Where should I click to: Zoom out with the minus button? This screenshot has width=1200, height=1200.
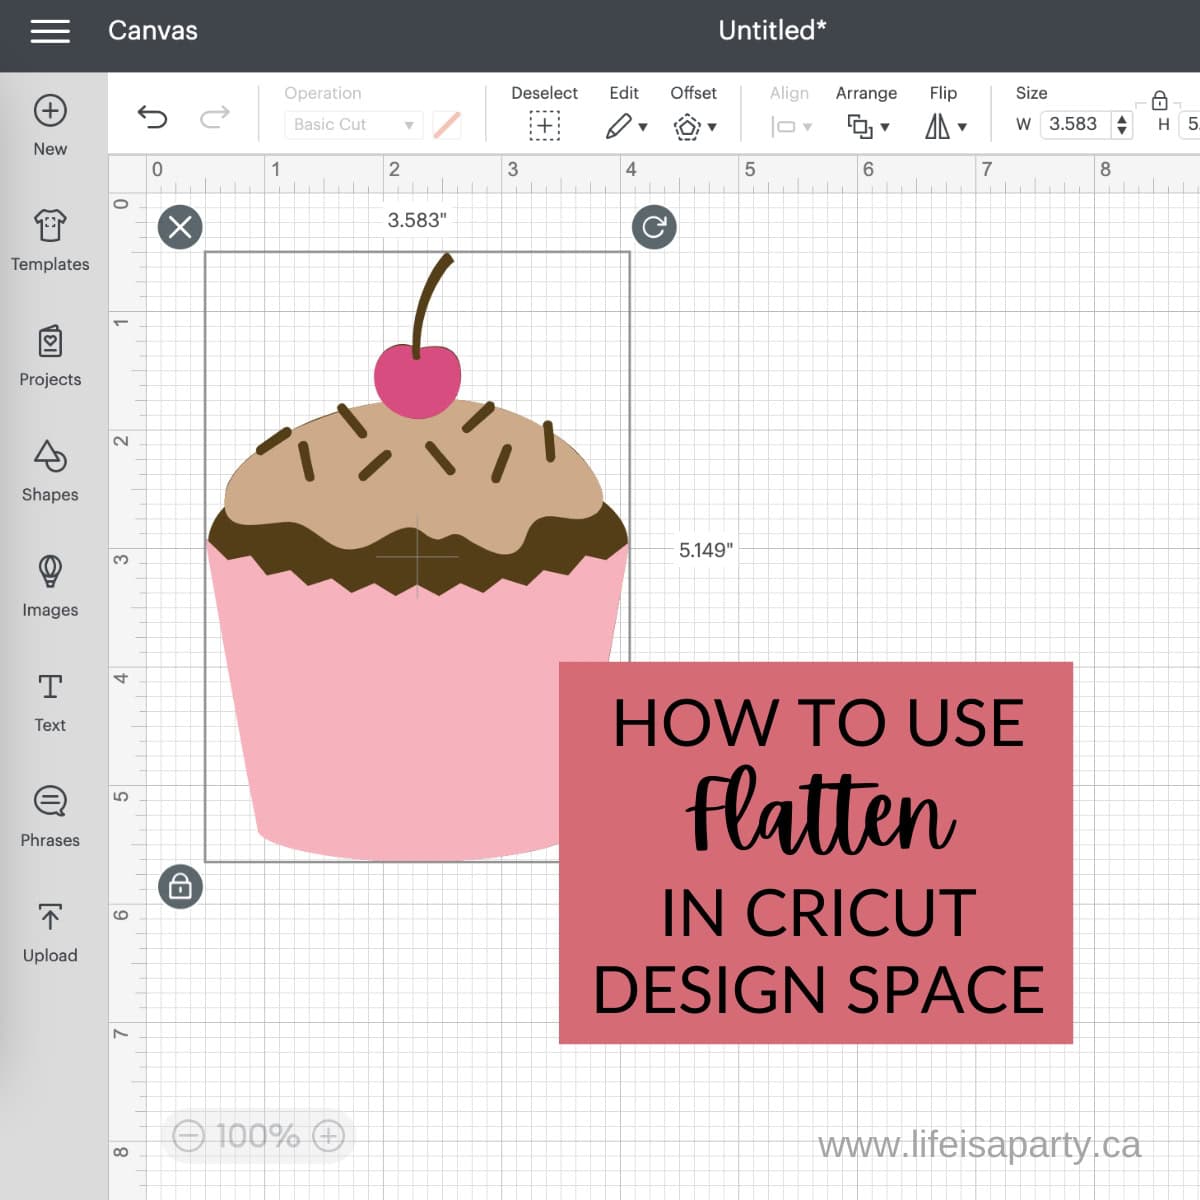[188, 1136]
